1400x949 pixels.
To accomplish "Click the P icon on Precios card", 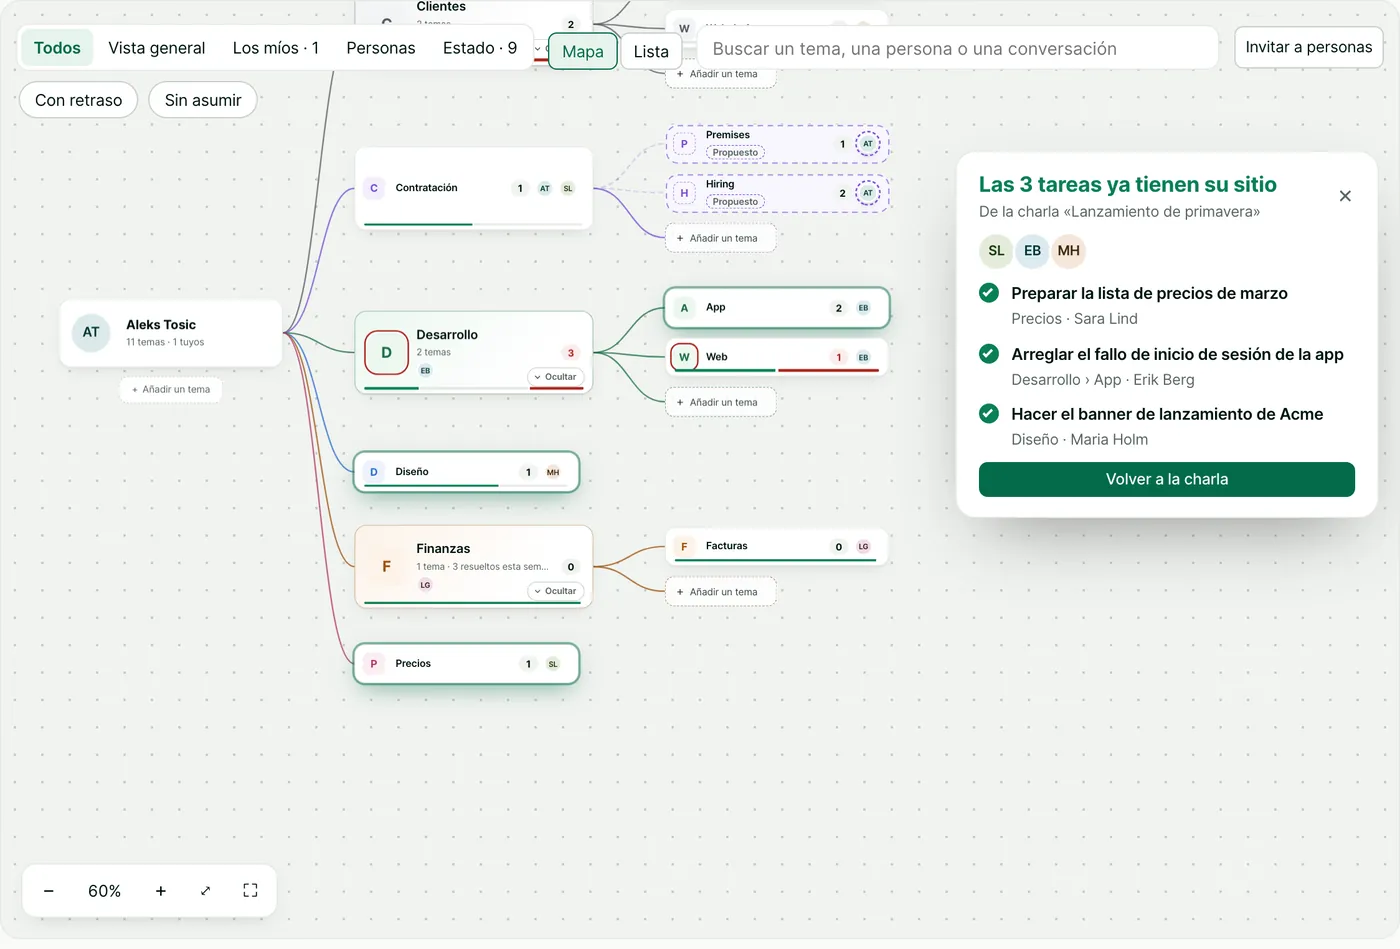I will coord(374,664).
